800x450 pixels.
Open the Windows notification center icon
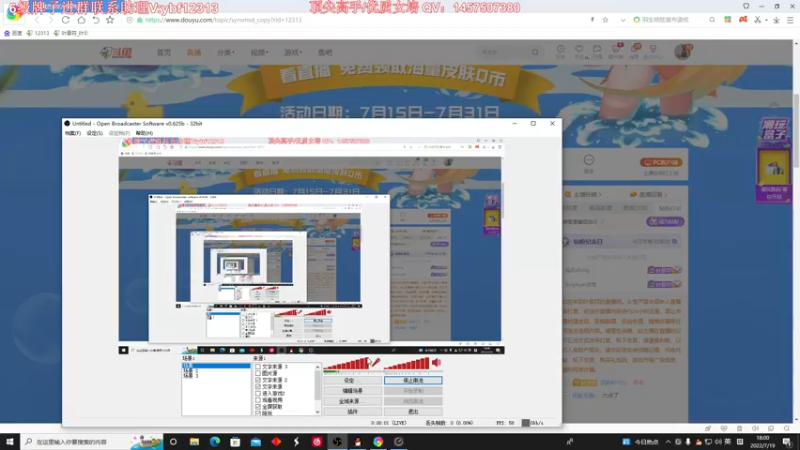(787, 441)
